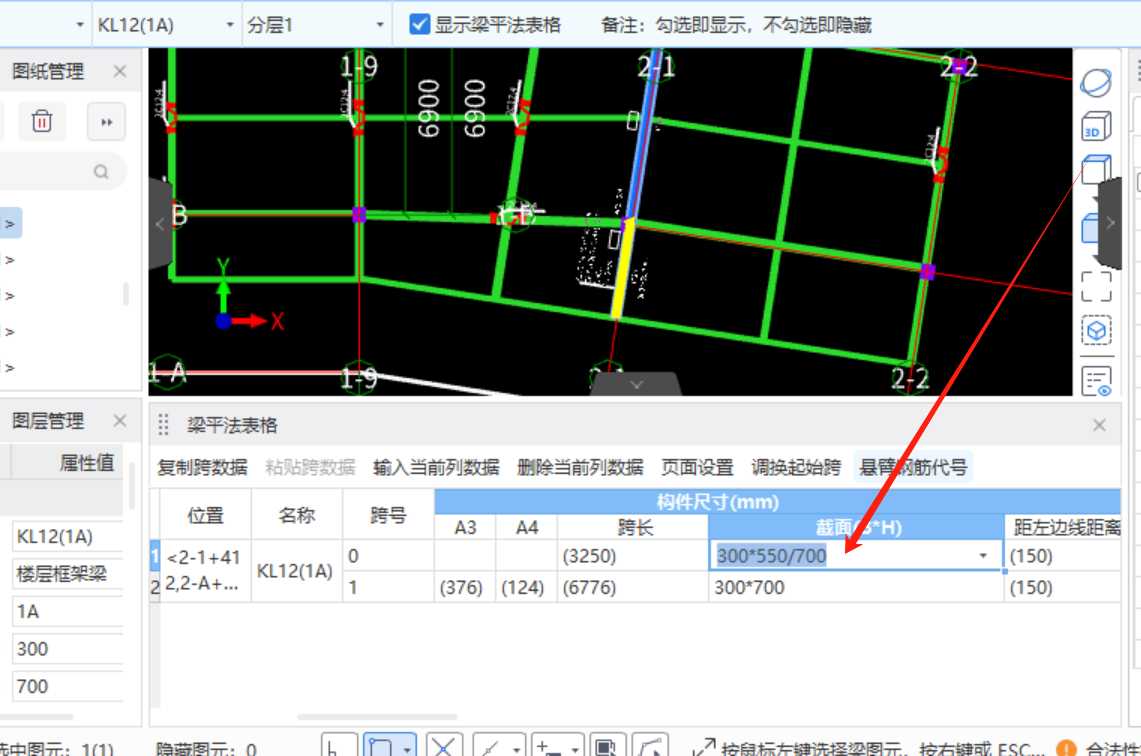Select the (124) A4 cell

click(527, 587)
